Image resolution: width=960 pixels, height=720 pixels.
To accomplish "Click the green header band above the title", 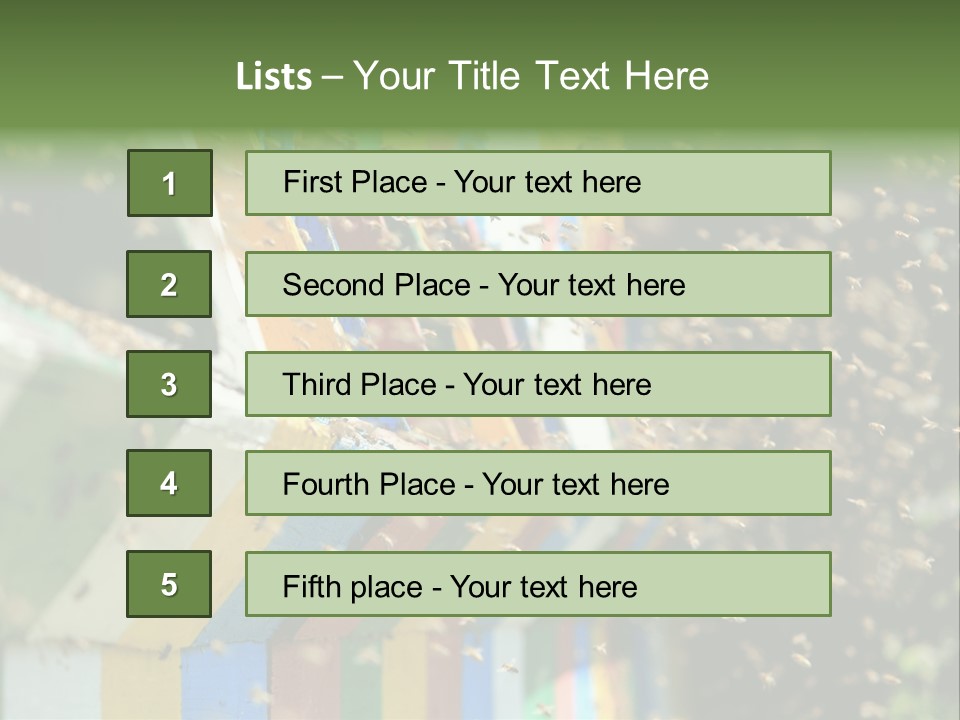I will coord(480,24).
